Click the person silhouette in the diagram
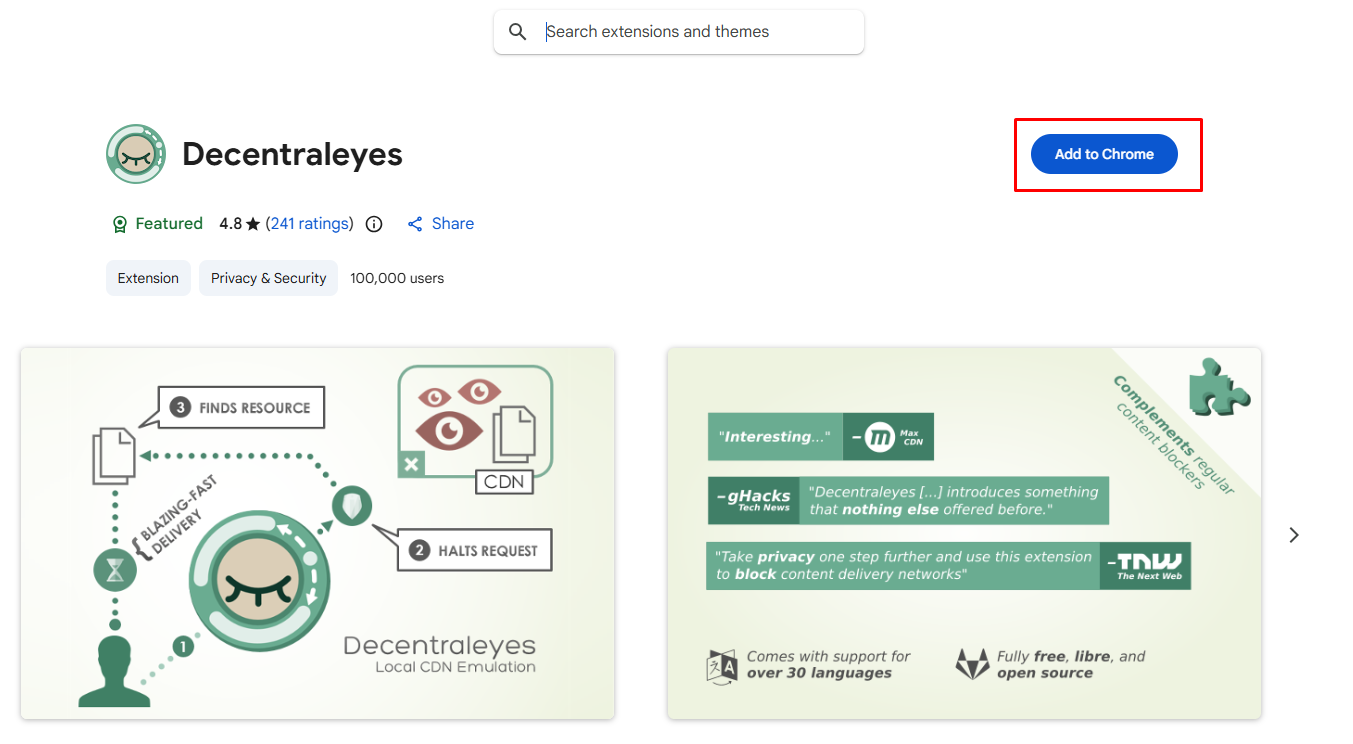The image size is (1353, 744). (116, 672)
